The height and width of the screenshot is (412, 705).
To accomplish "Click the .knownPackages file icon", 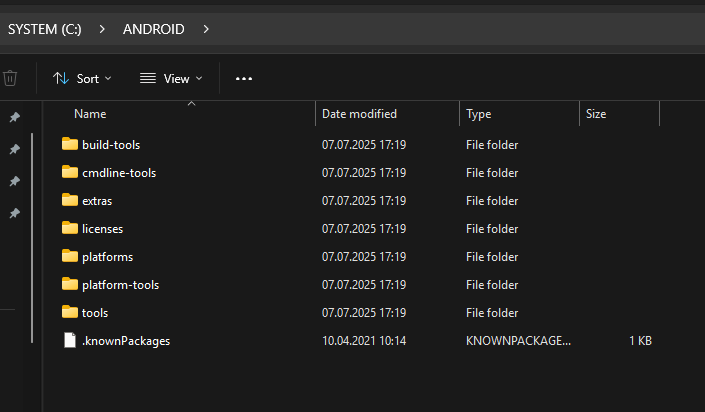I will tap(70, 340).
